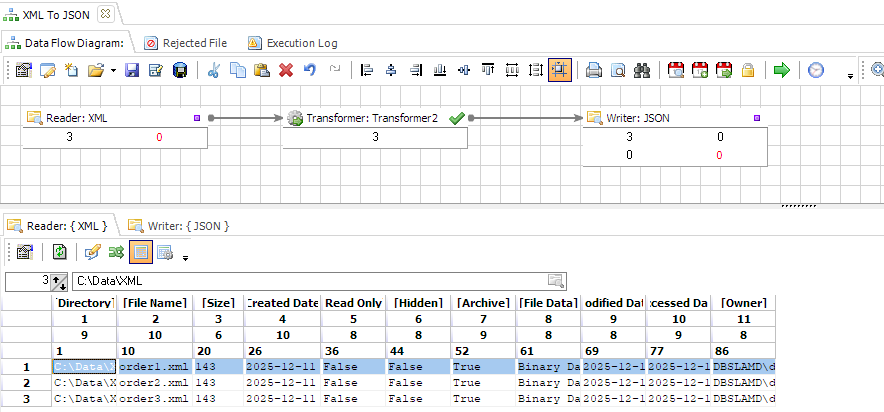Click the save-as form pencil icon
Viewport: 884px width, 412px height.
pyautogui.click(x=156, y=70)
